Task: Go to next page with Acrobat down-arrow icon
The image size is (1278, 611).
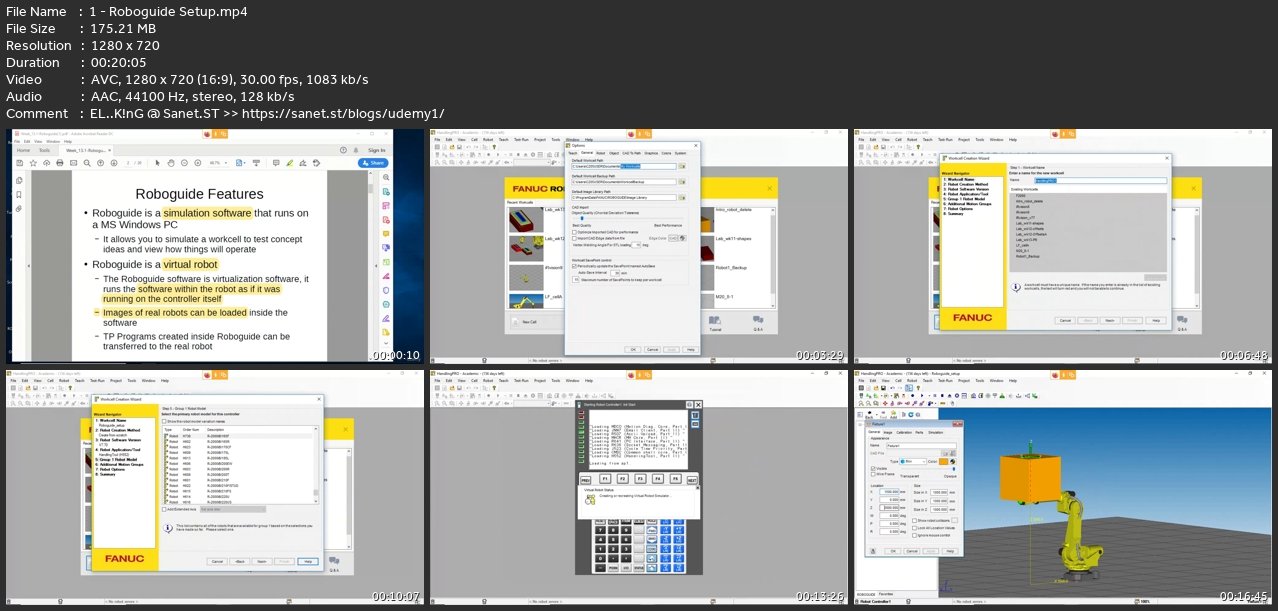Action: click(114, 163)
